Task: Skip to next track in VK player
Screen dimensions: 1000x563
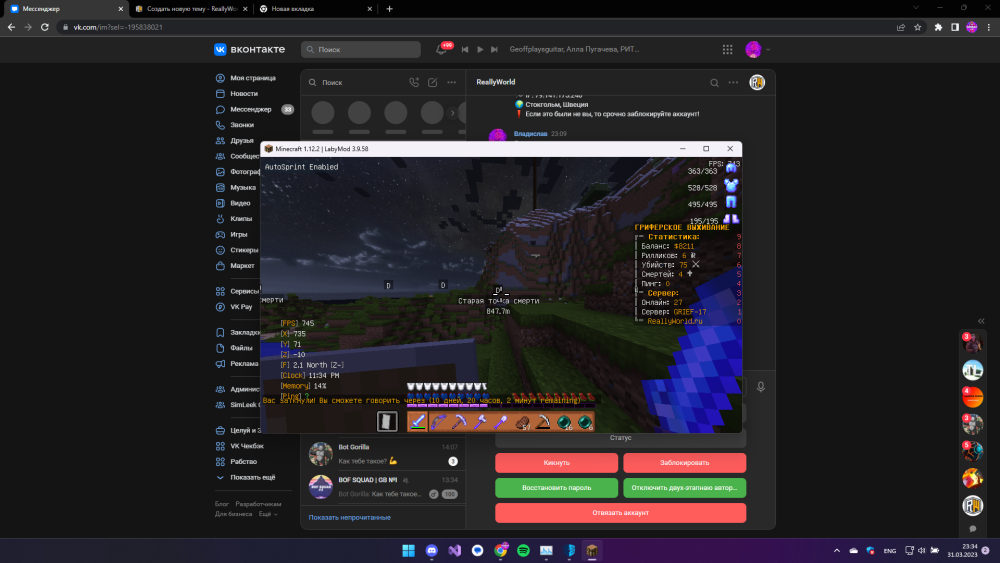Action: click(494, 49)
